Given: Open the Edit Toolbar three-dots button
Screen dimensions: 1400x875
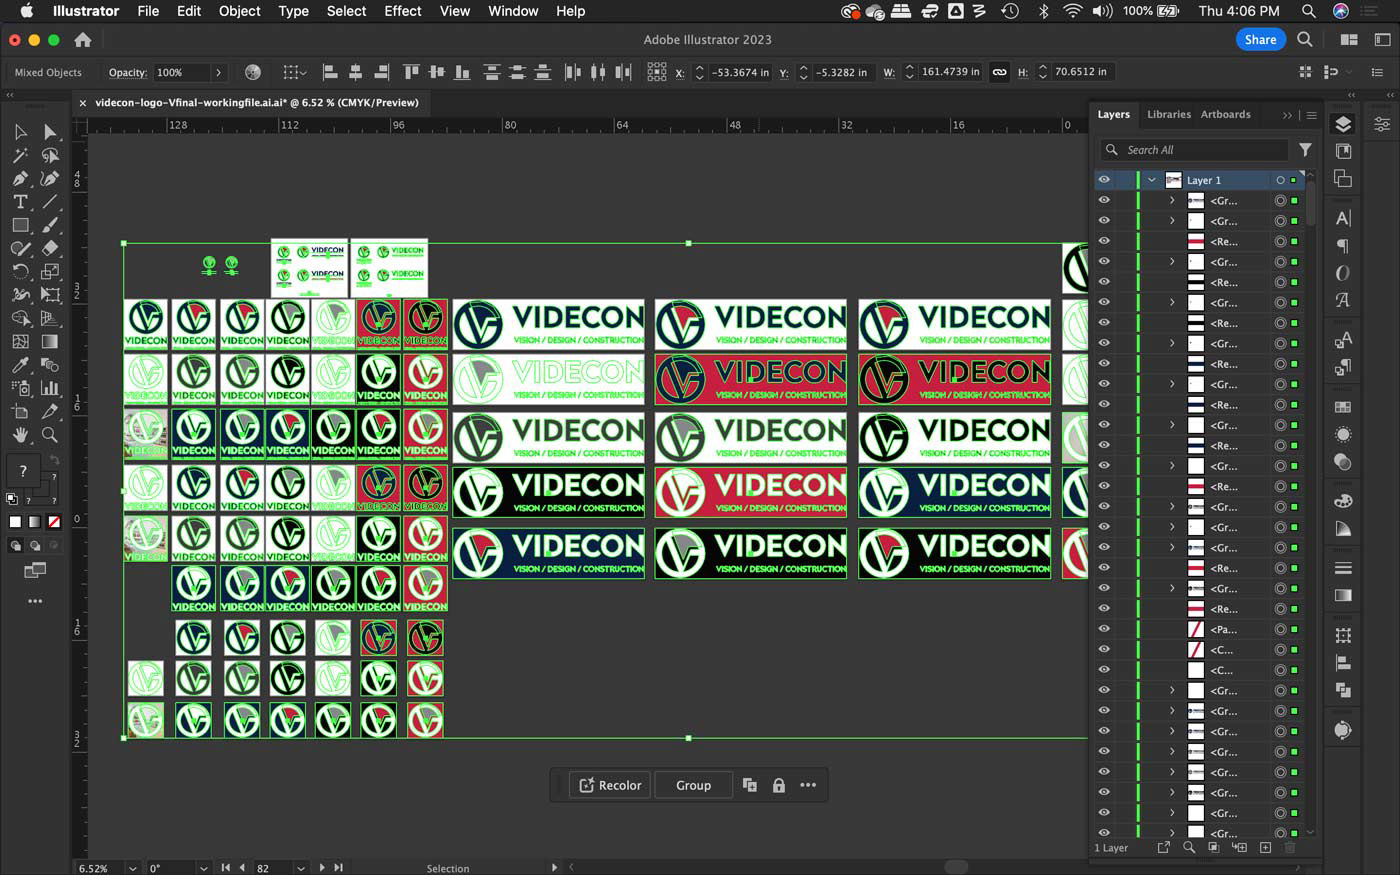Looking at the screenshot, I should [35, 601].
